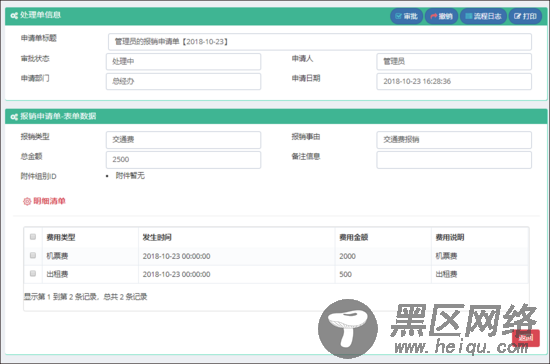Click the 申请人 field showing 管理员
550x364 pixels.
pos(454,62)
